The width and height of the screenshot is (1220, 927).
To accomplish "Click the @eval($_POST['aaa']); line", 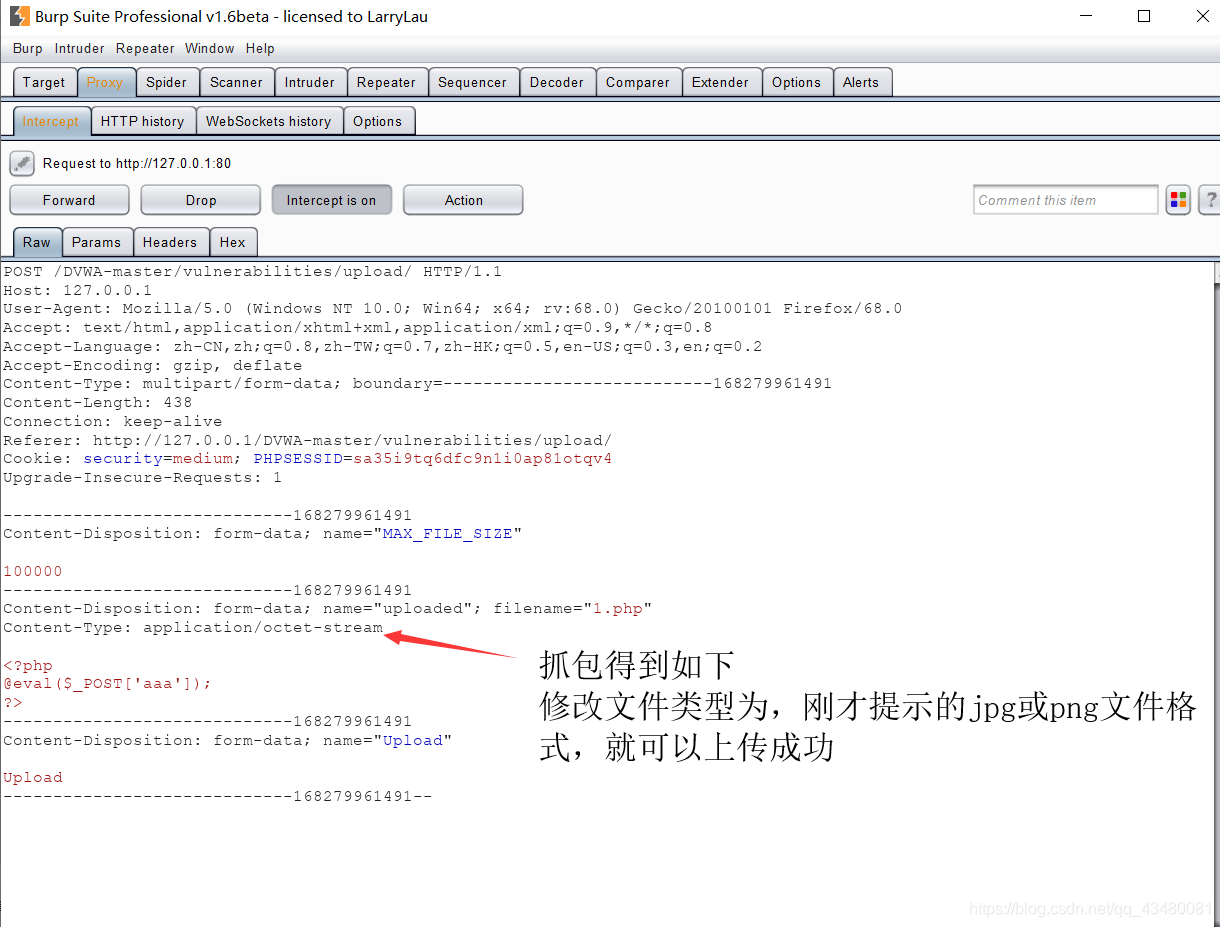I will click(107, 683).
